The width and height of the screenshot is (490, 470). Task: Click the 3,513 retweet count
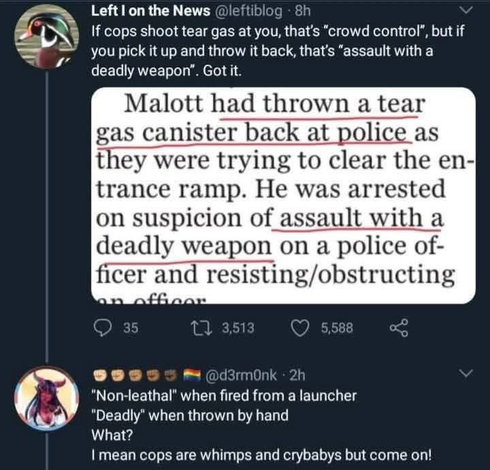(238, 328)
